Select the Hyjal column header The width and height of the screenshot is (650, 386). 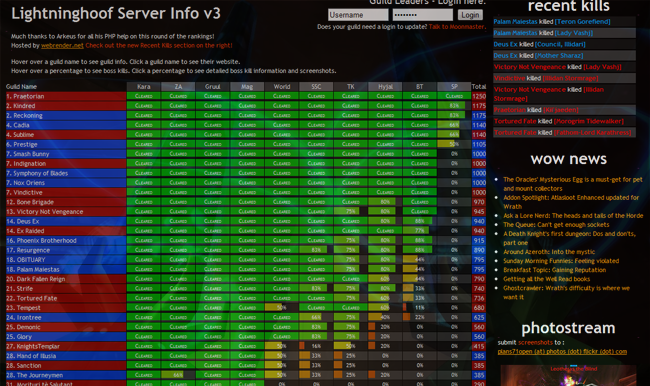385,87
